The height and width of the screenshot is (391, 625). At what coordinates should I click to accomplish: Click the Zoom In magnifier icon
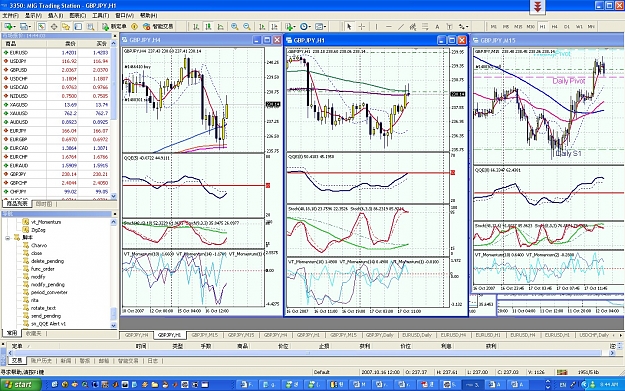(234, 26)
